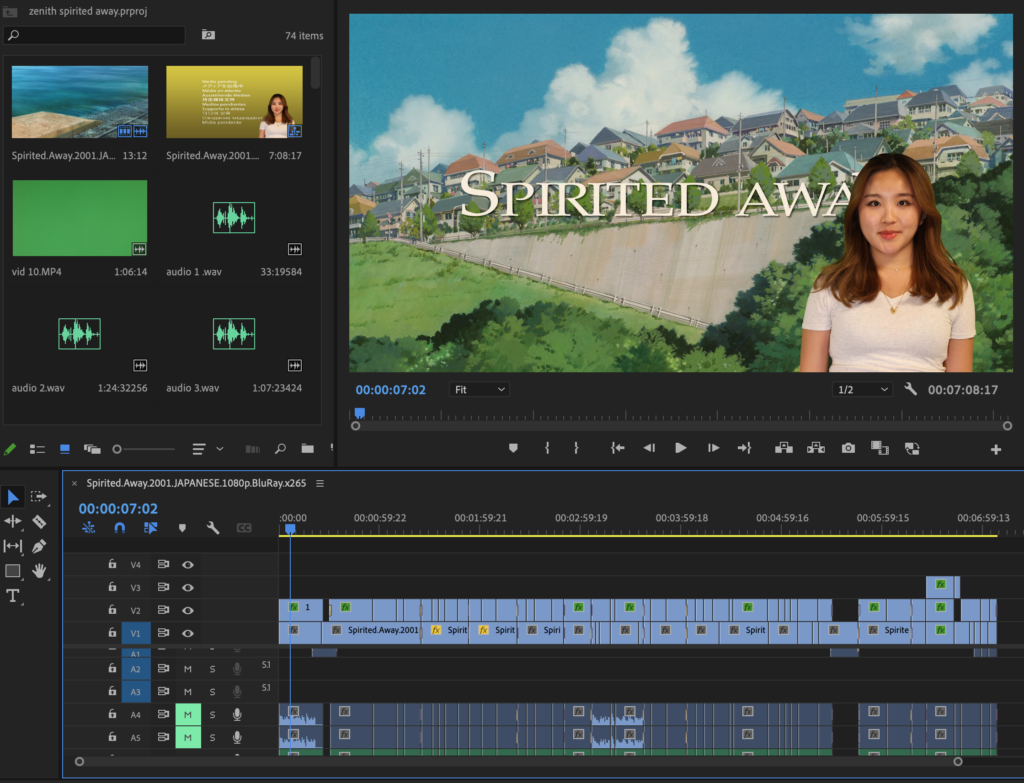
Task: Select the Selection tool arrow
Action: click(x=12, y=497)
